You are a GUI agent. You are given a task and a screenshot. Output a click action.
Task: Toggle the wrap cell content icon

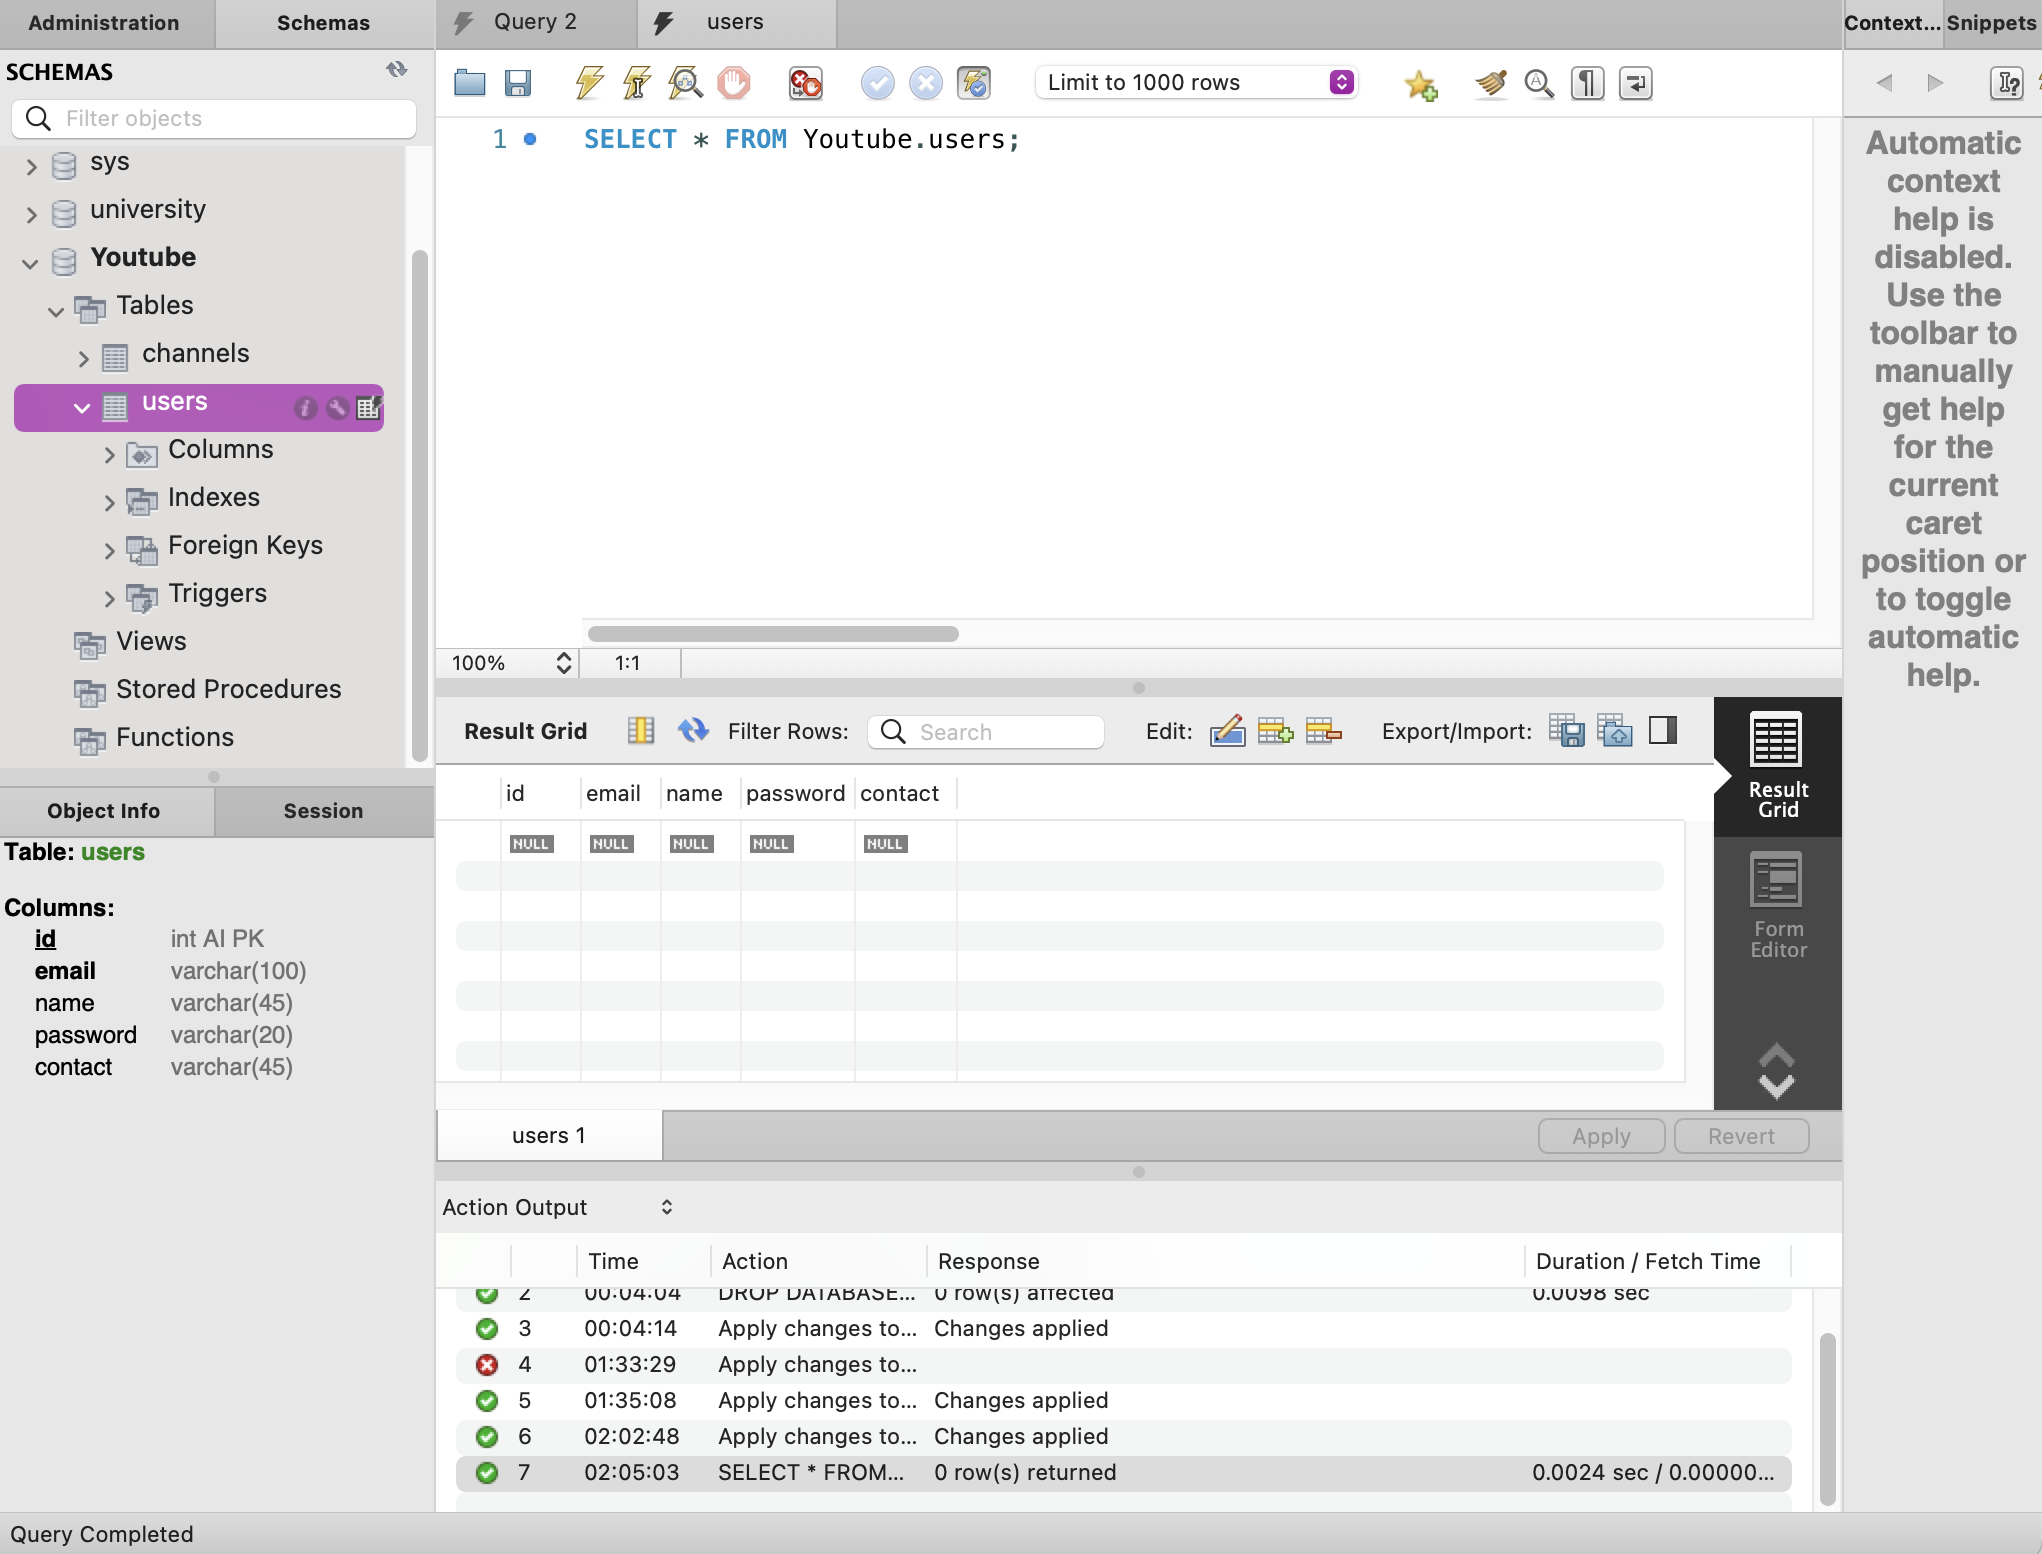[1663, 731]
